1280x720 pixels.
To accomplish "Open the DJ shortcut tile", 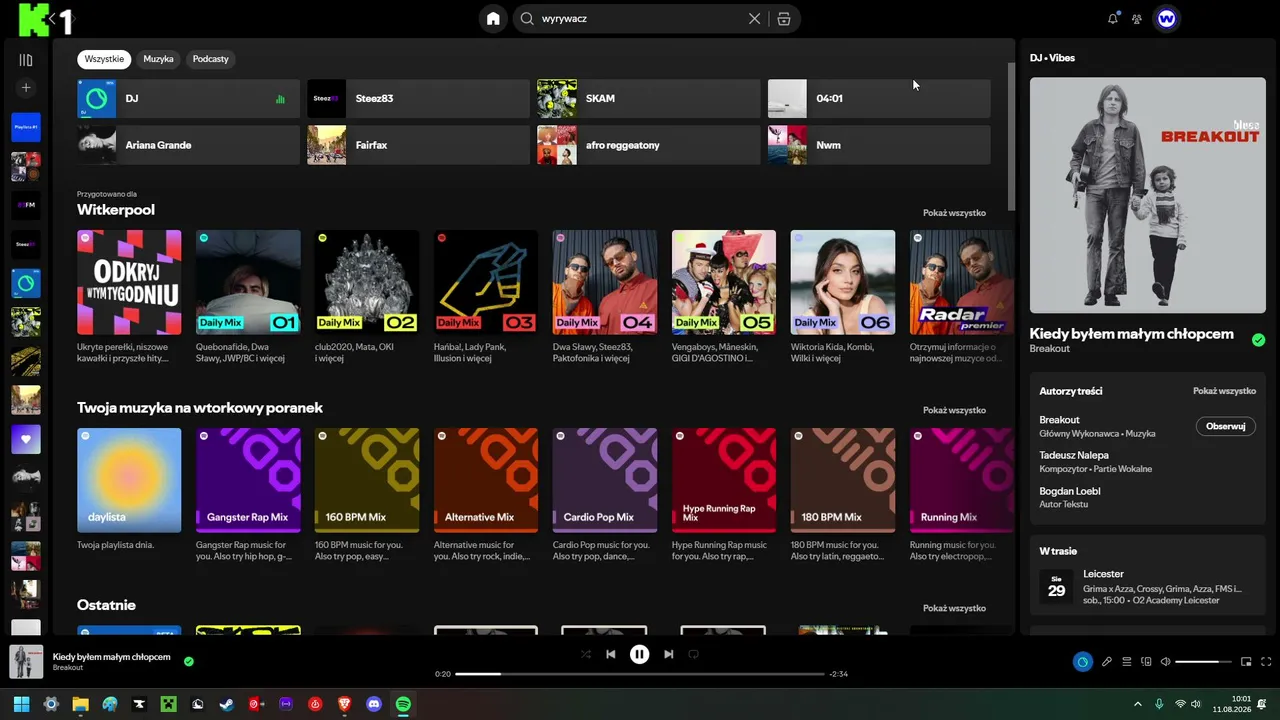I will [188, 99].
